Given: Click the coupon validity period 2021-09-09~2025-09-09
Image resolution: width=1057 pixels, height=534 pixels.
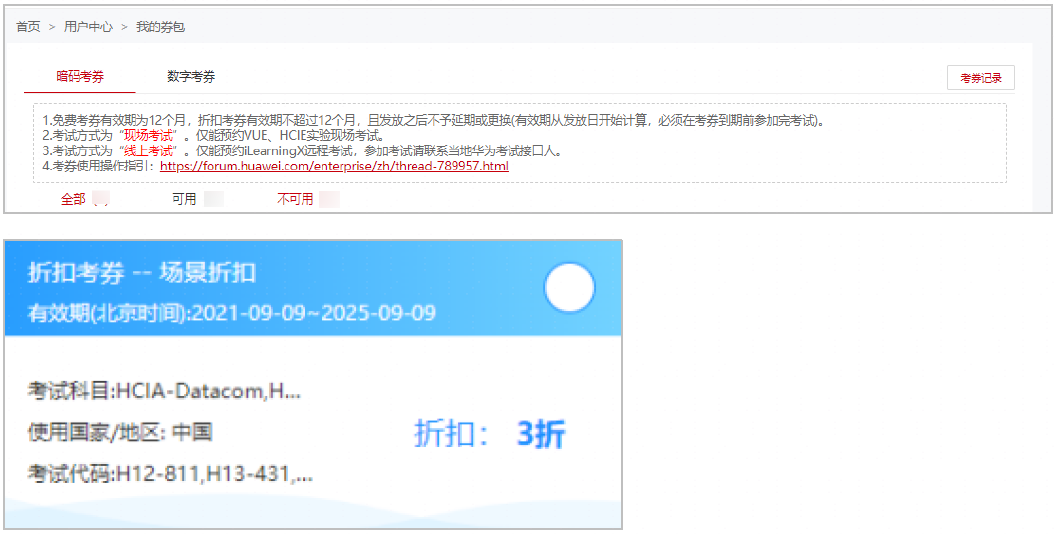Looking at the screenshot, I should [313, 313].
